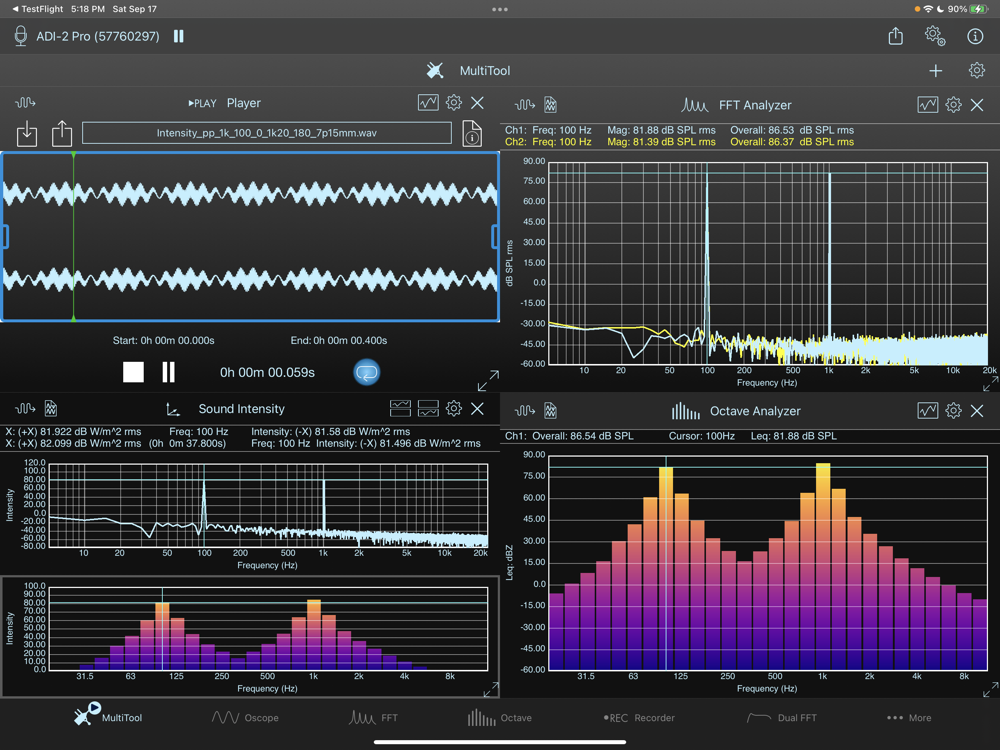Expand the FFT Analyzer panel to fullscreen

[x=990, y=384]
